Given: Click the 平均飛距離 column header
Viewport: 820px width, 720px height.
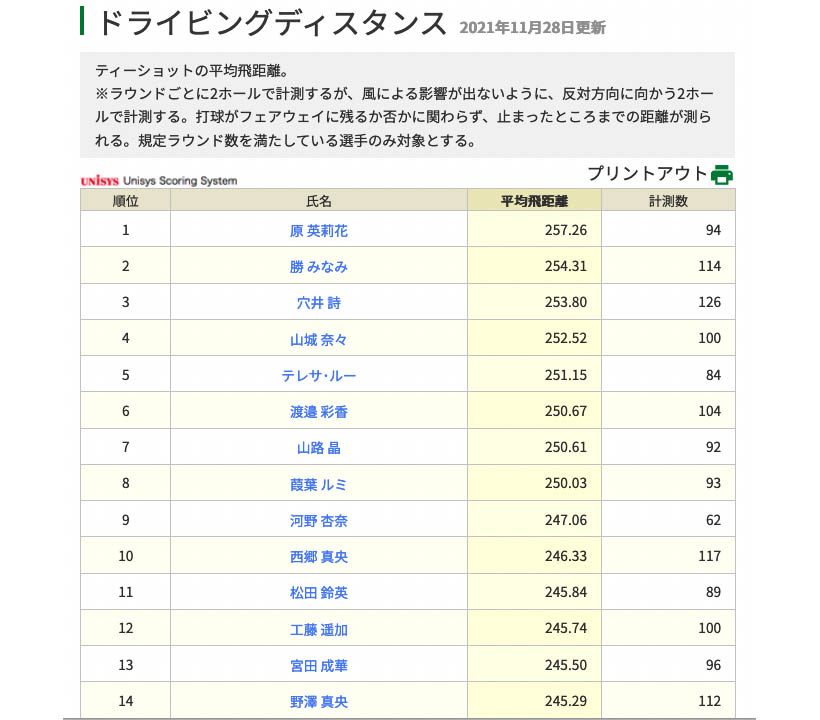Looking at the screenshot, I should [x=534, y=200].
